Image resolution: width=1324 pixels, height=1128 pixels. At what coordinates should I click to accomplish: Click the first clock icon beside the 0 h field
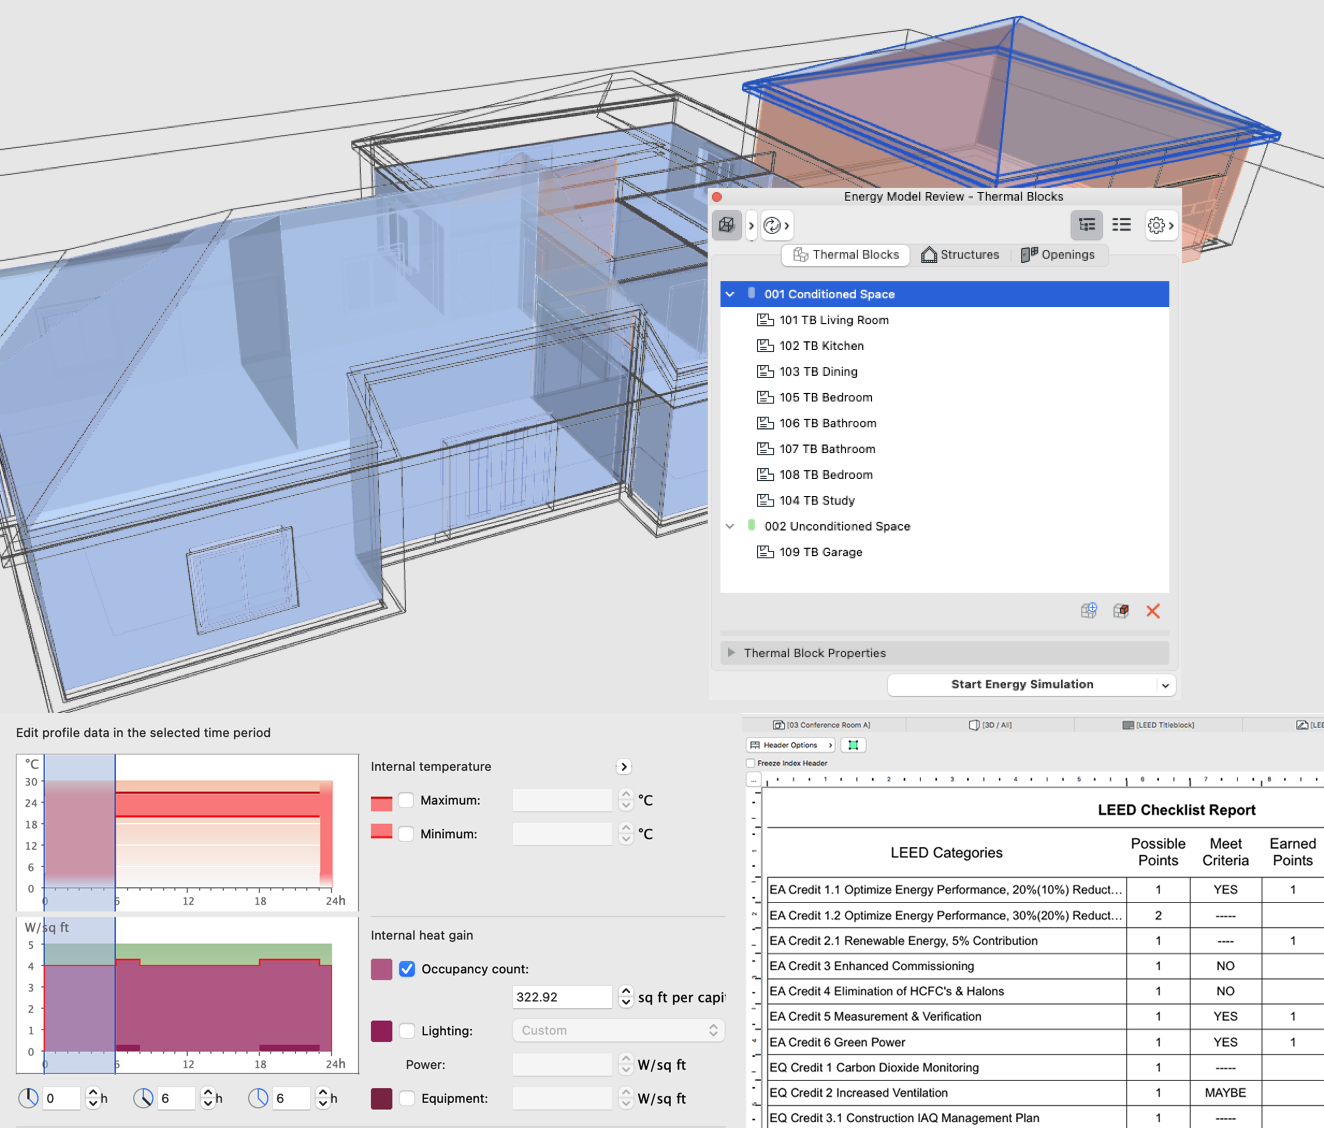pos(28,1098)
